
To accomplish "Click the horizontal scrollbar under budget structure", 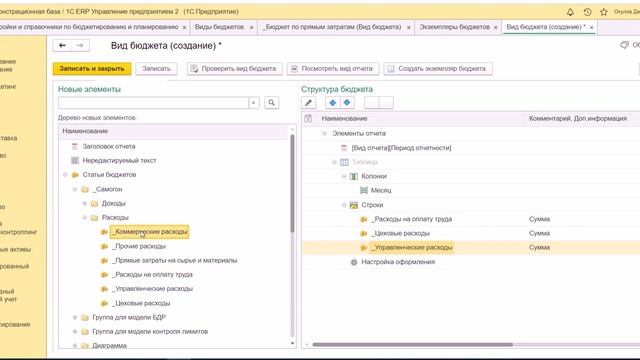I will tap(412, 344).
